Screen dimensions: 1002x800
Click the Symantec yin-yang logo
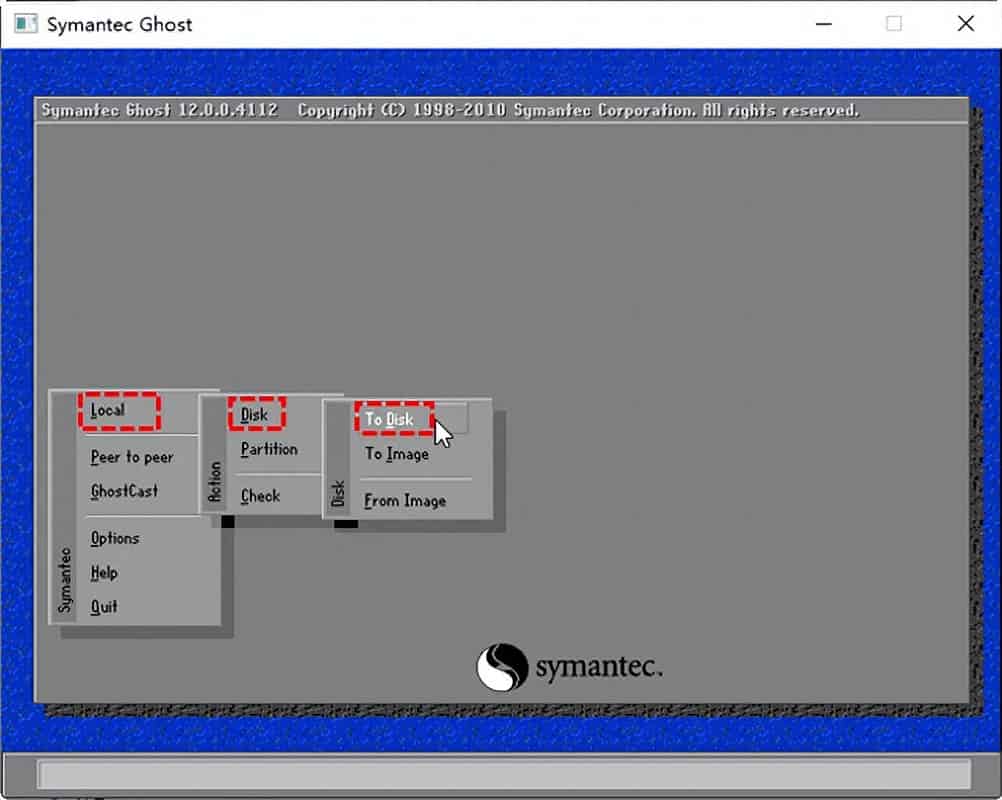pos(502,667)
